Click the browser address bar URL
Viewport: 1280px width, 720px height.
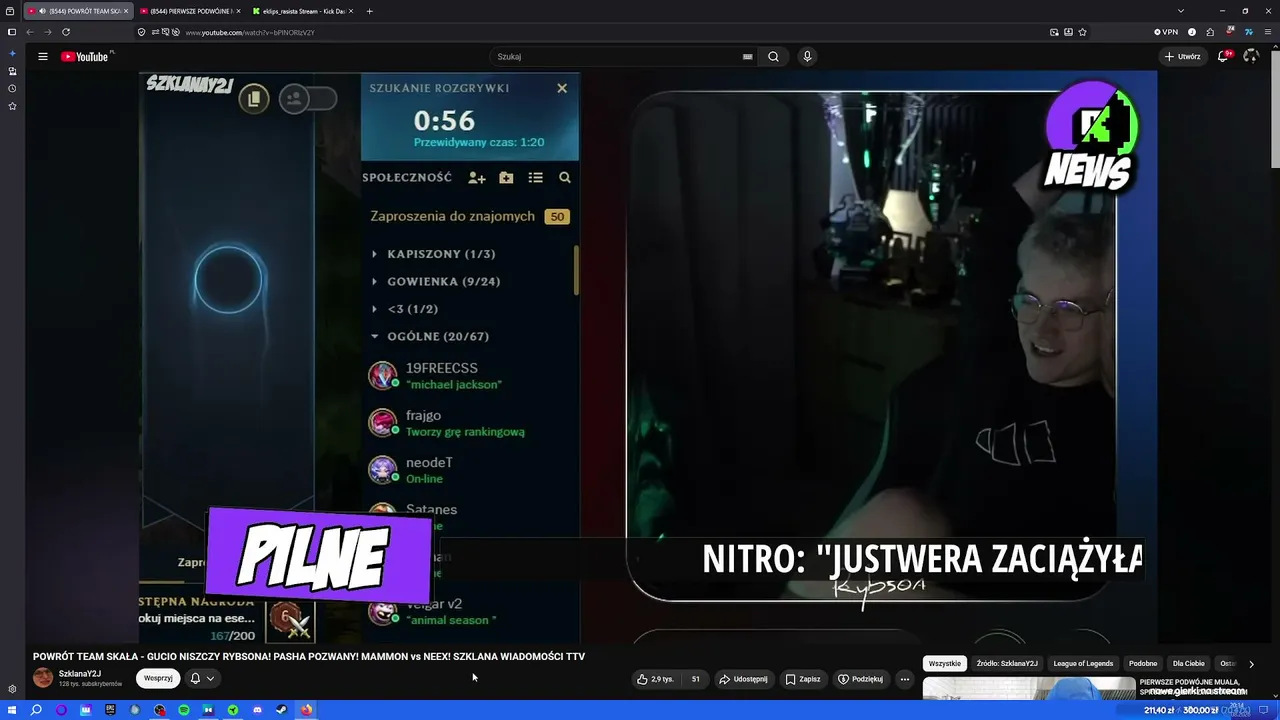250,32
